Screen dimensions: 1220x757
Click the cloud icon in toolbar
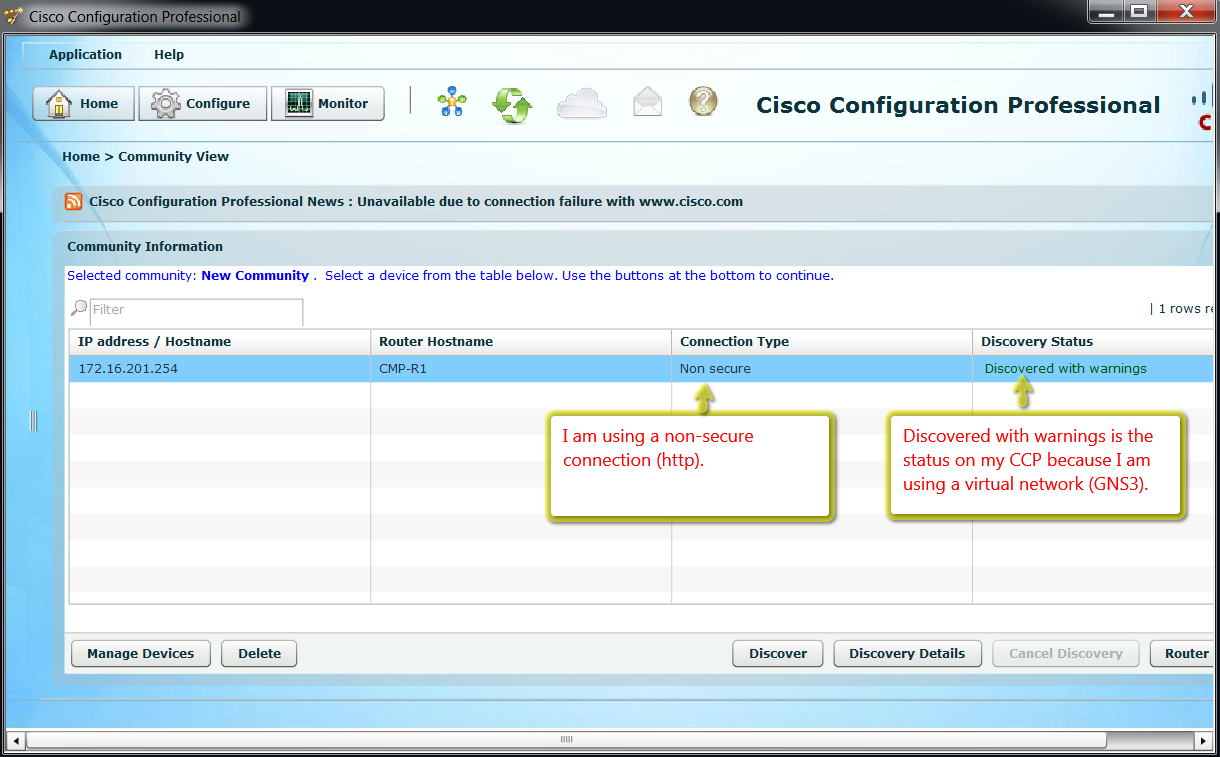point(582,103)
